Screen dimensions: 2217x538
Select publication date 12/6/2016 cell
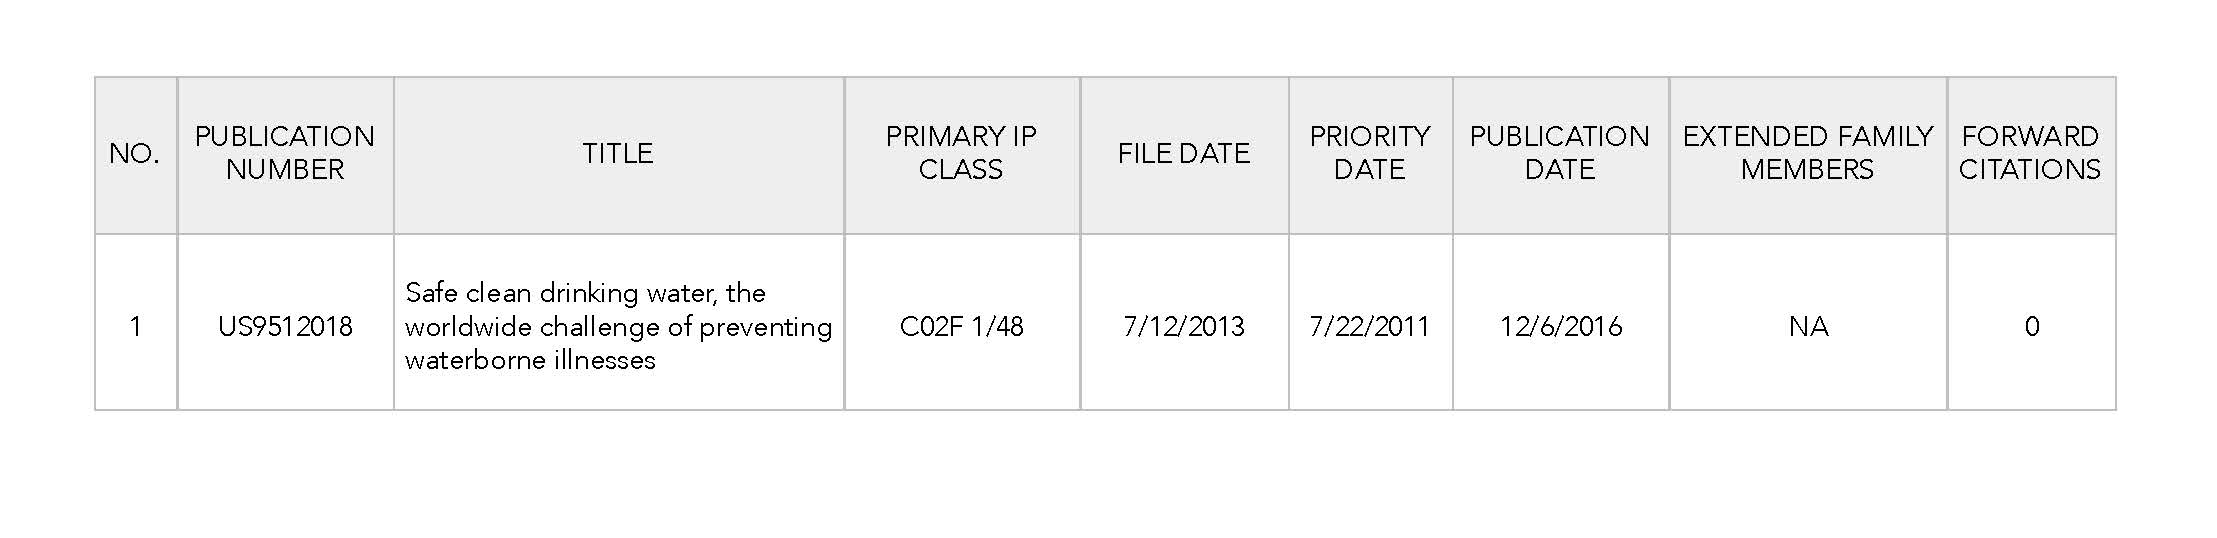[x=1560, y=327]
